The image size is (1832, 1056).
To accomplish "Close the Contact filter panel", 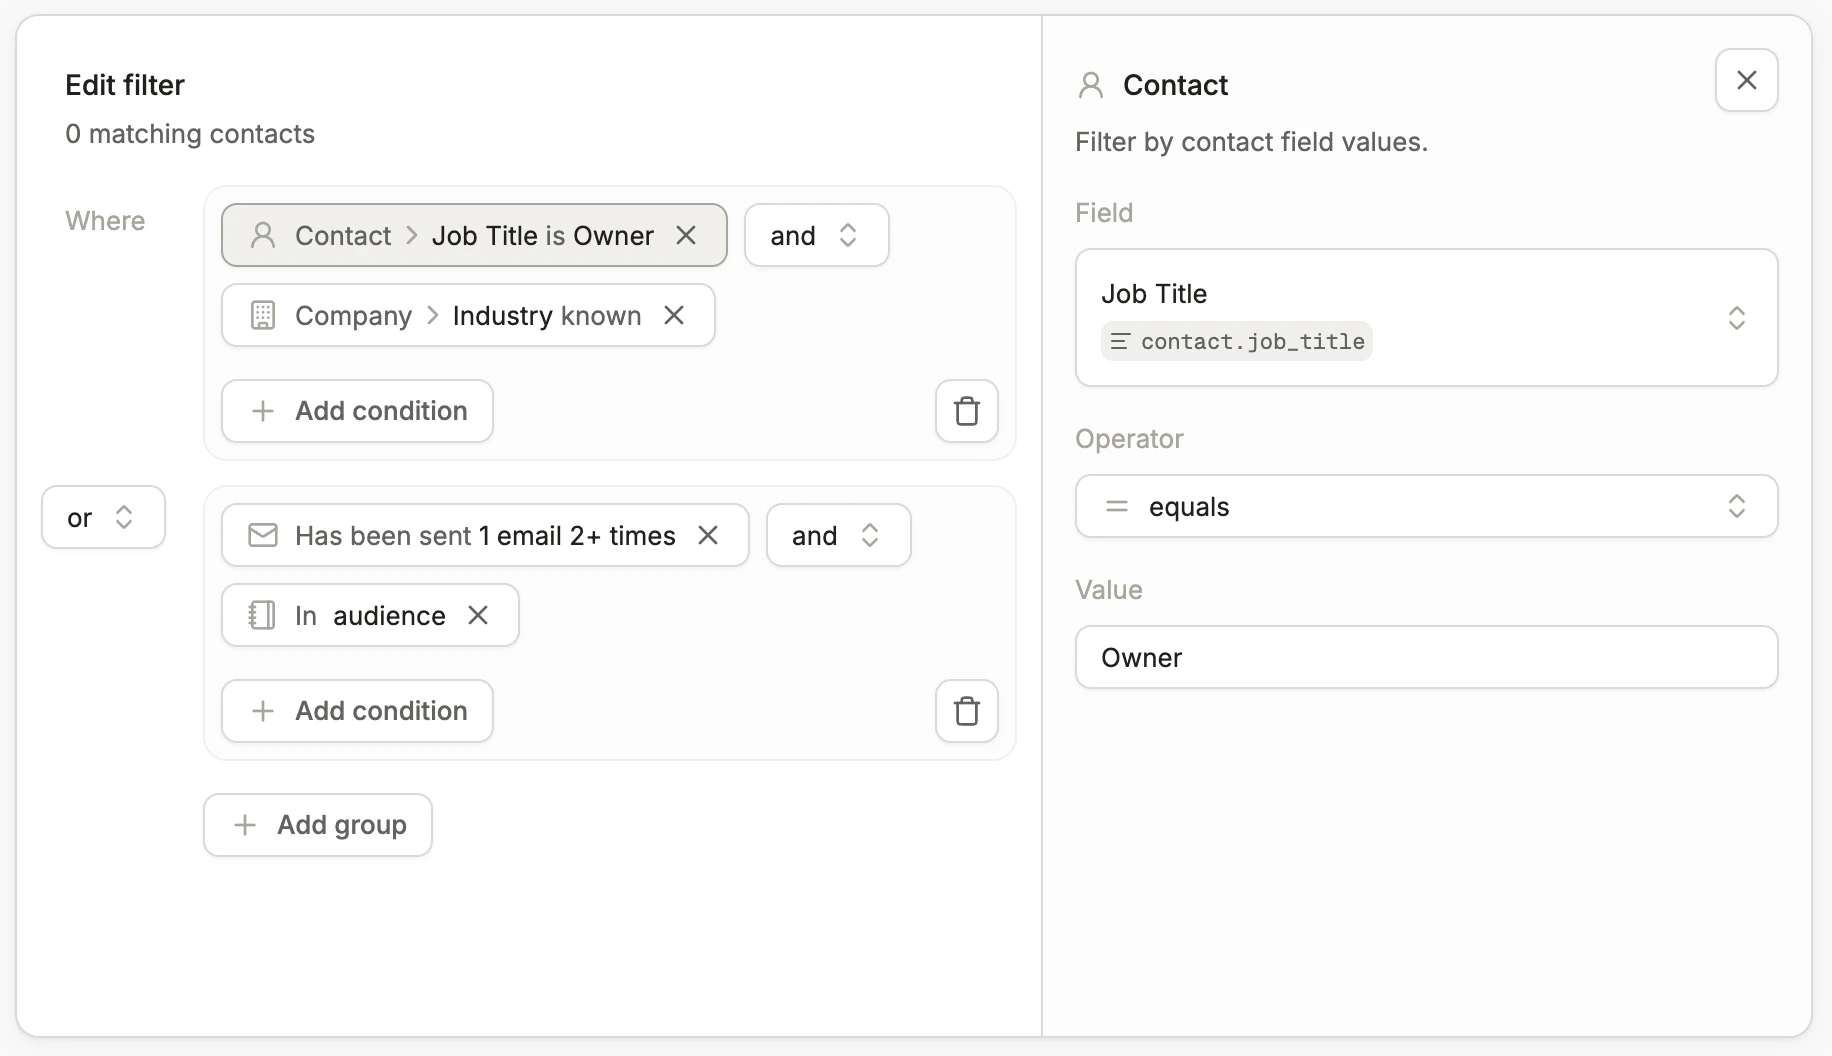I will pyautogui.click(x=1746, y=80).
